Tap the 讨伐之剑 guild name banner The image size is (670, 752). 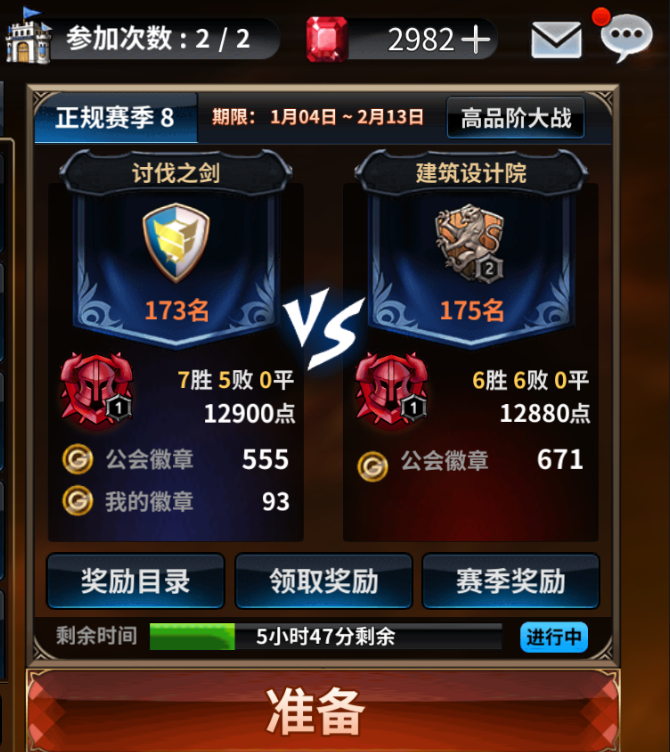[176, 173]
